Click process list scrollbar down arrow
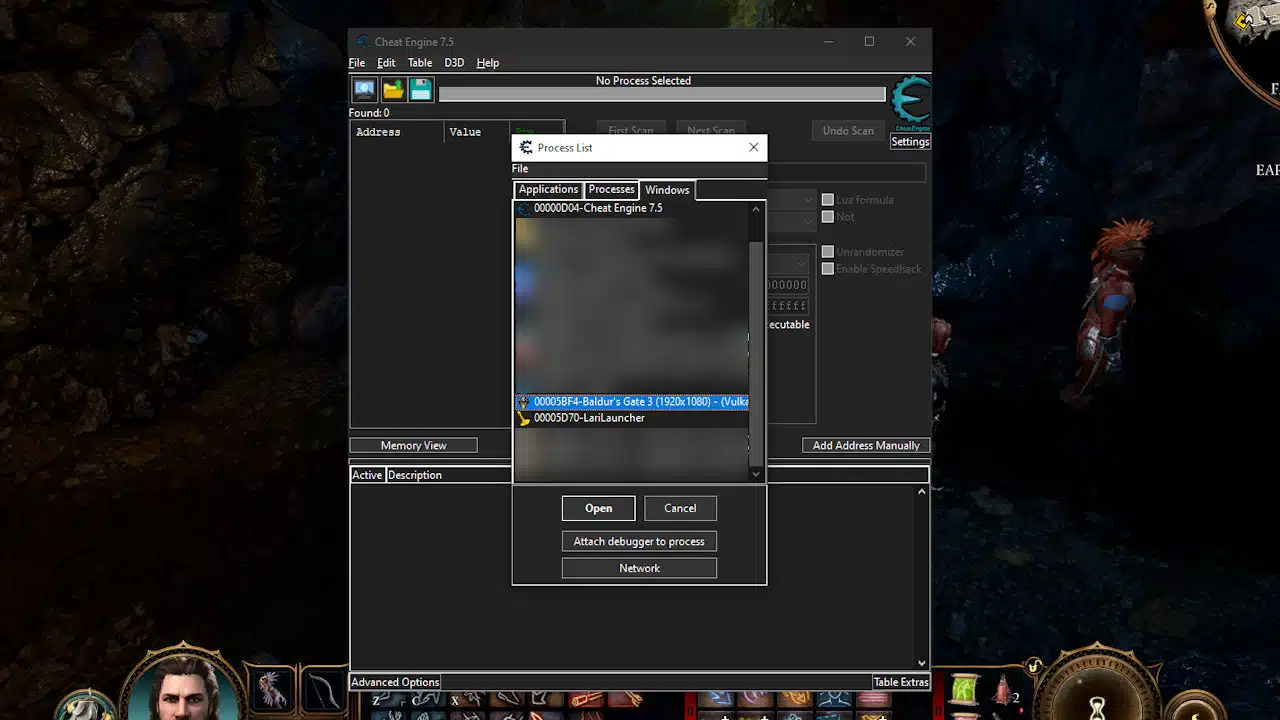Screen dimensions: 1280x720 (x=756, y=474)
